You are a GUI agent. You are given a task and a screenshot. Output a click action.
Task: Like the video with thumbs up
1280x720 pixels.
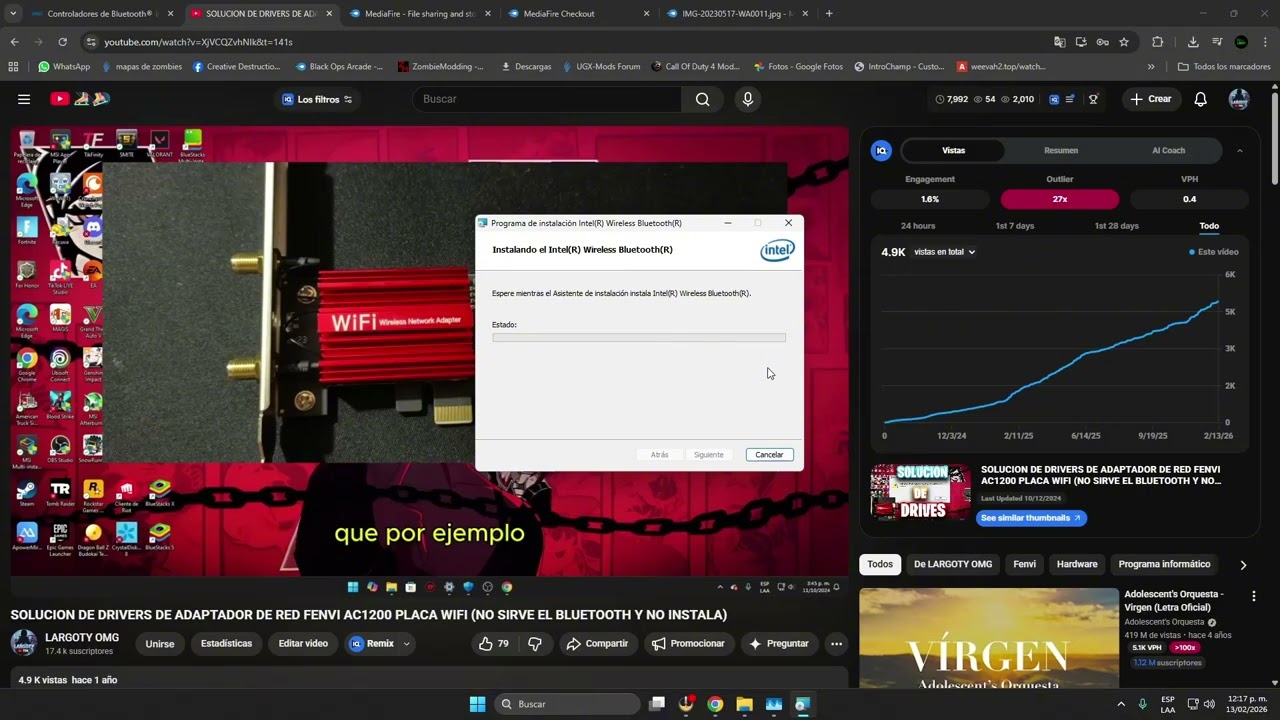(493, 644)
